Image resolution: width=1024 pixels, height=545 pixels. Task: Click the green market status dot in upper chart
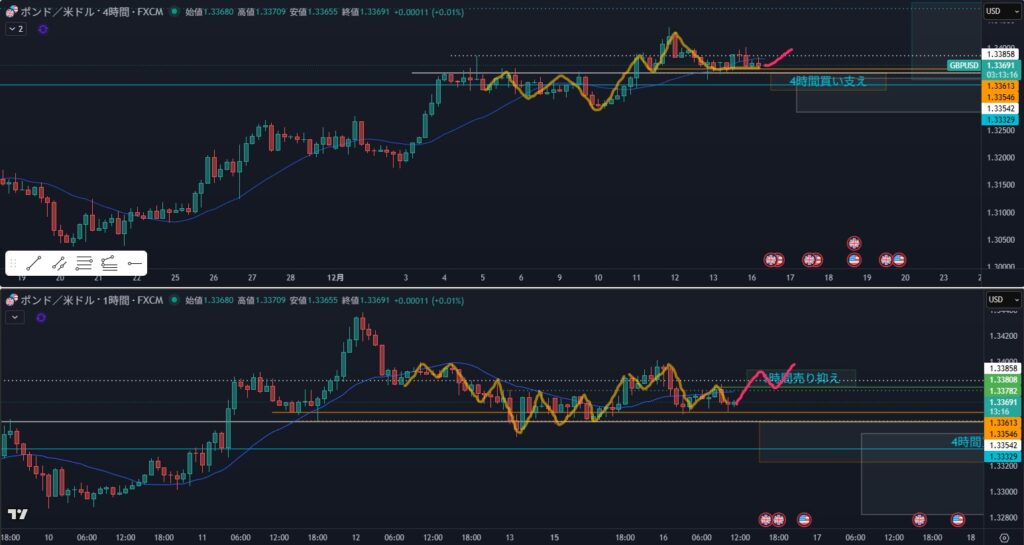pyautogui.click(x=175, y=12)
